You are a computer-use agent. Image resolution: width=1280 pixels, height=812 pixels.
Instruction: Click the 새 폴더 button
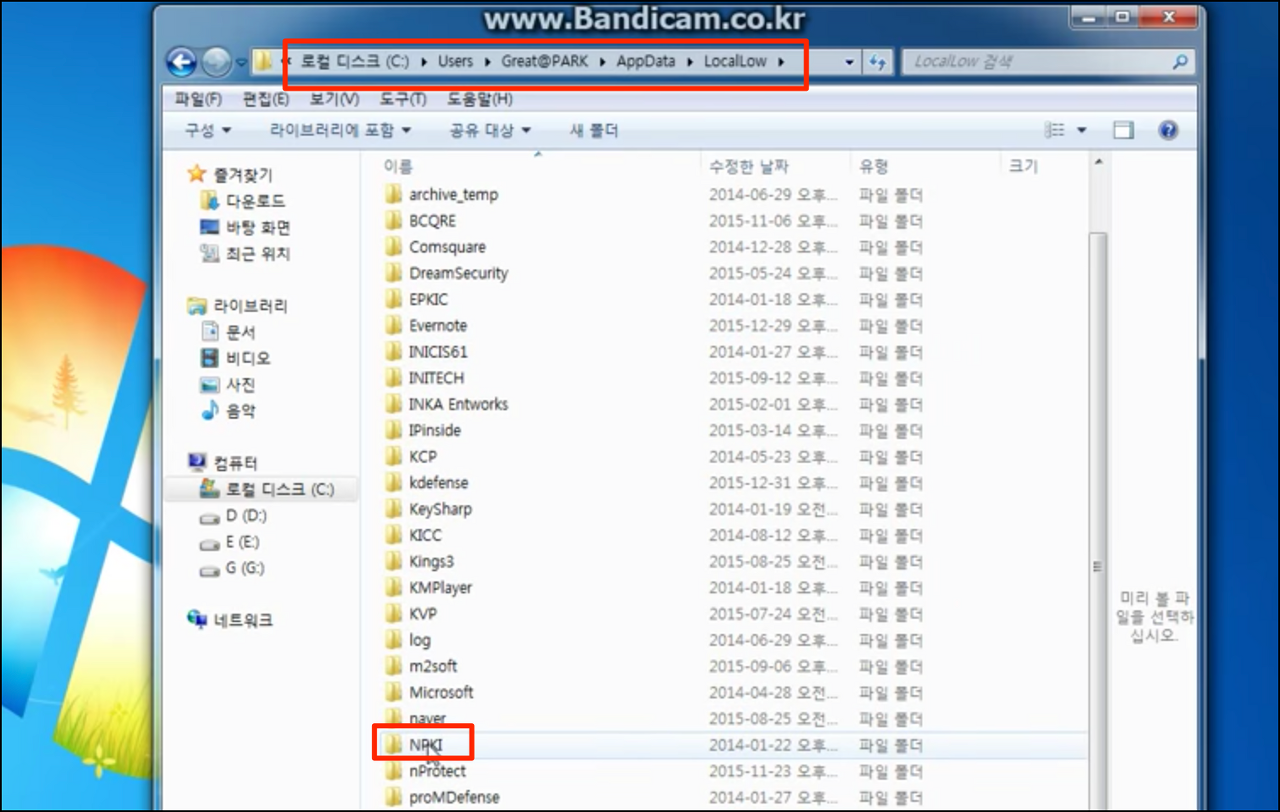click(x=594, y=130)
